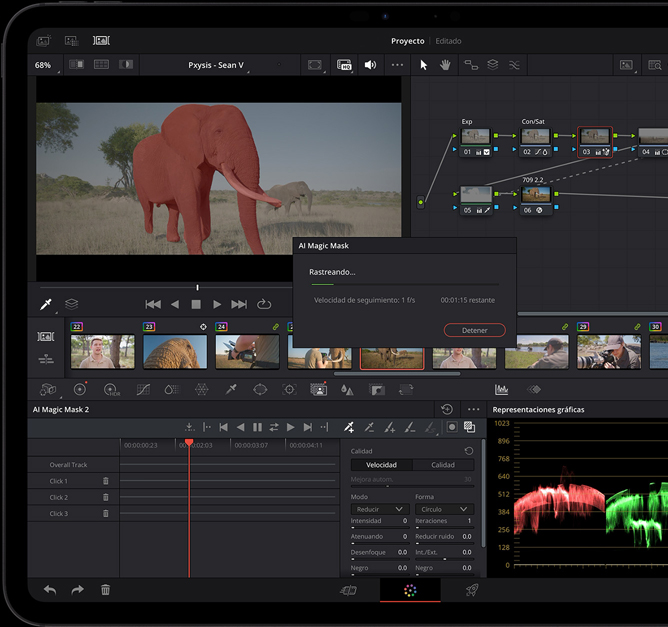
Task: Click the undo arrow in bottom bar
Action: [50, 591]
